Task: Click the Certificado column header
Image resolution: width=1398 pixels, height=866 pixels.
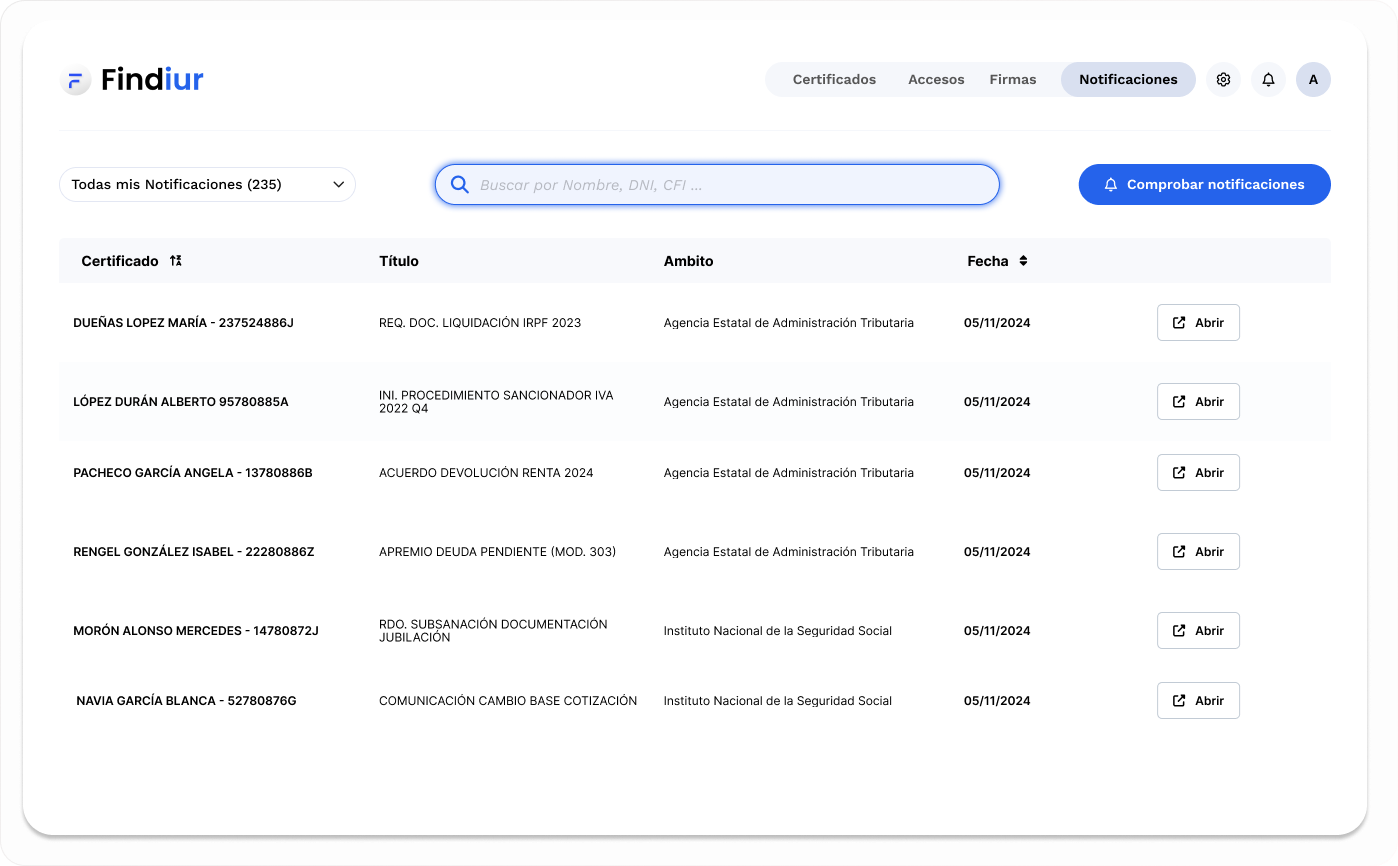Action: (120, 261)
